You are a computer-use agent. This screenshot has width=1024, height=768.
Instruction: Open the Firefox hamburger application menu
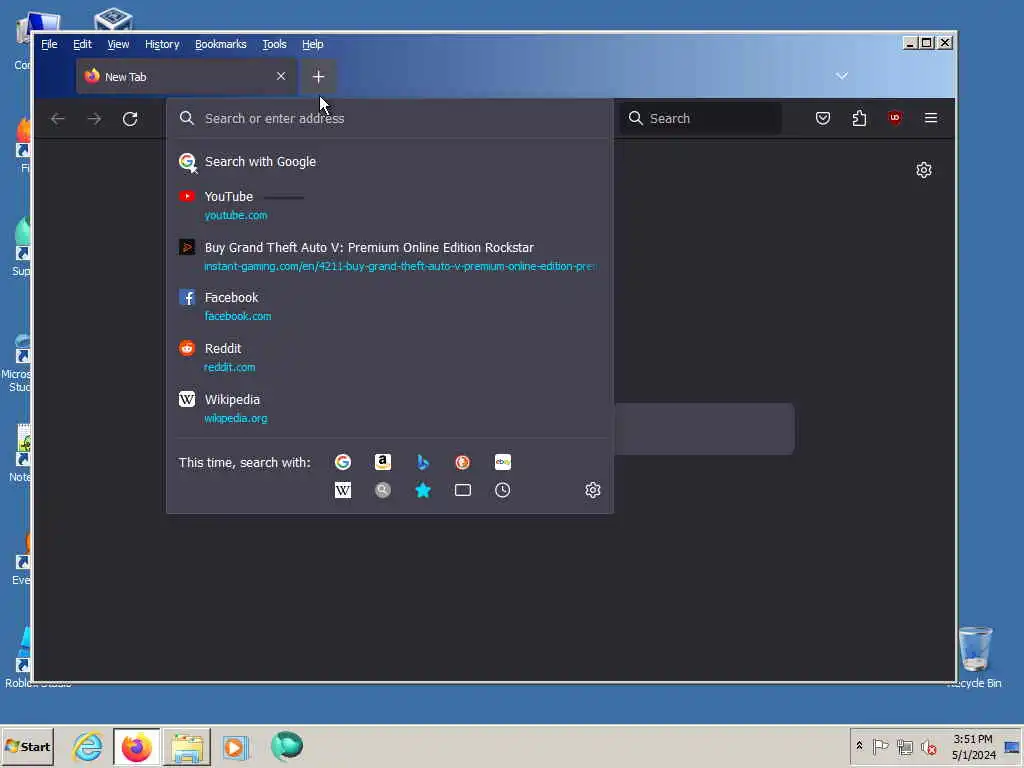pos(931,118)
